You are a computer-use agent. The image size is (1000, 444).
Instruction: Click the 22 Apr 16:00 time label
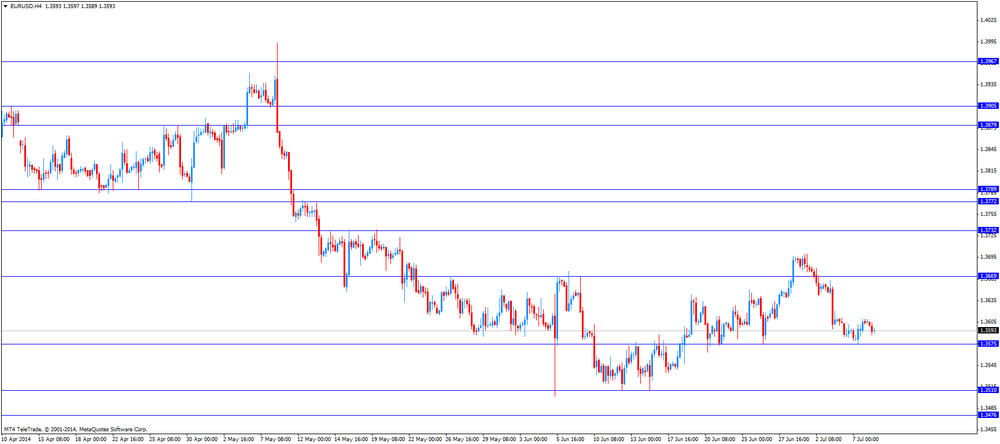click(128, 440)
